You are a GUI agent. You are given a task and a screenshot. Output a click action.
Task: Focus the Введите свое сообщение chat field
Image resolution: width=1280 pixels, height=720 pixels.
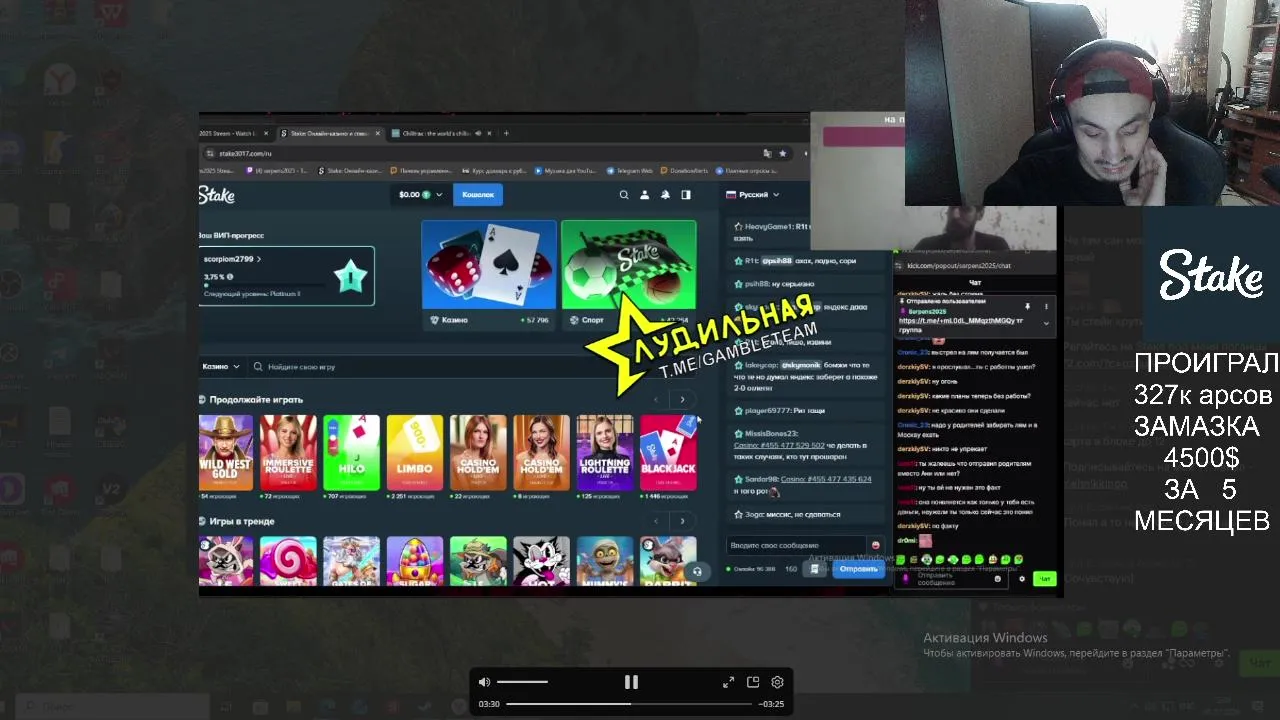coord(797,545)
